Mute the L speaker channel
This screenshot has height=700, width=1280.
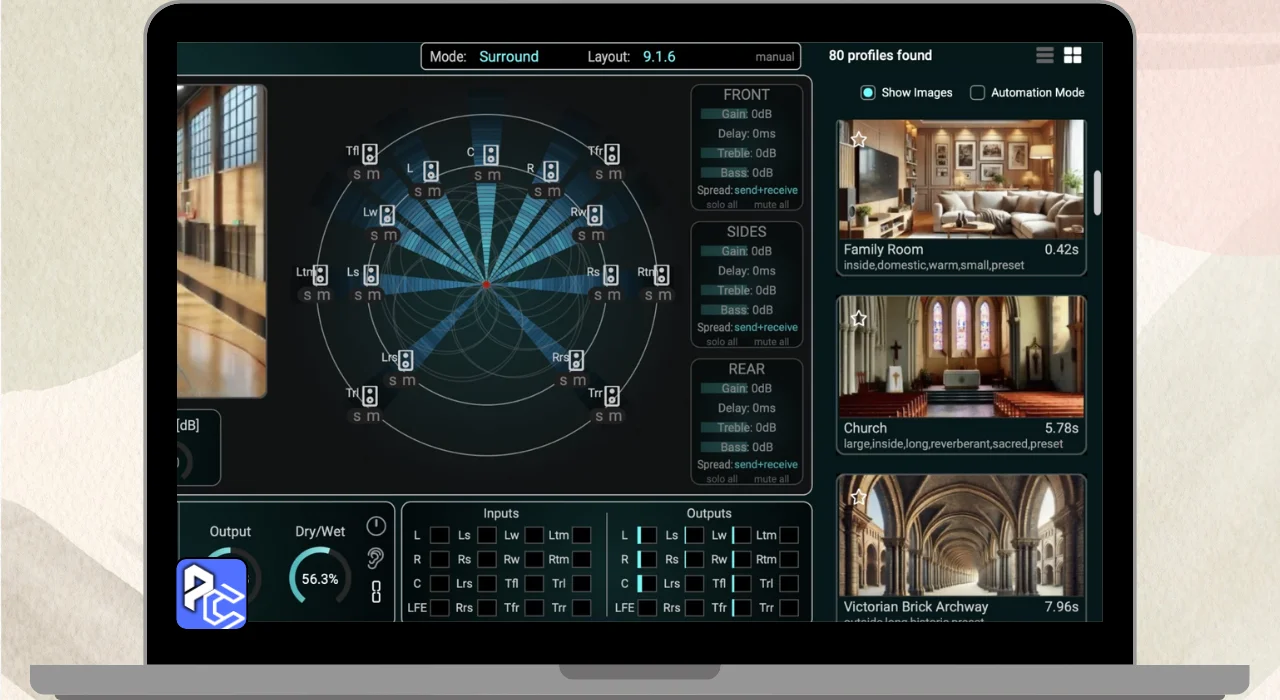pos(434,192)
